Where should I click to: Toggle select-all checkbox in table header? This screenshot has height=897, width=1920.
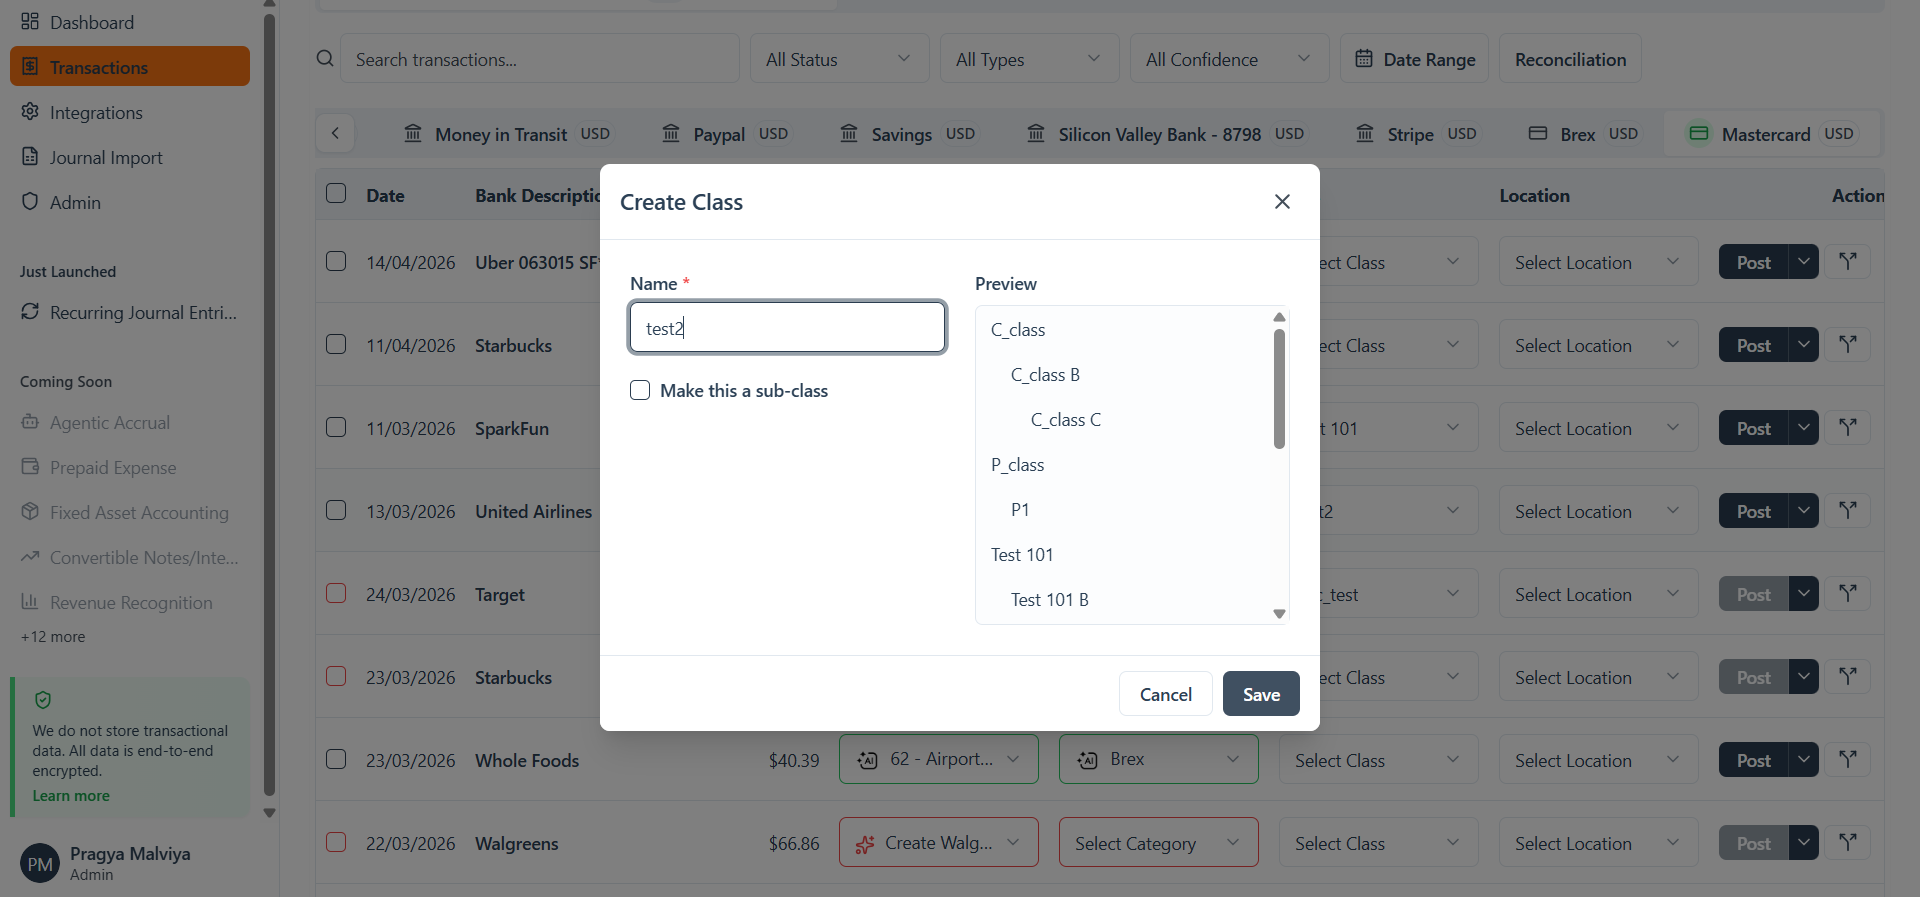pos(336,193)
